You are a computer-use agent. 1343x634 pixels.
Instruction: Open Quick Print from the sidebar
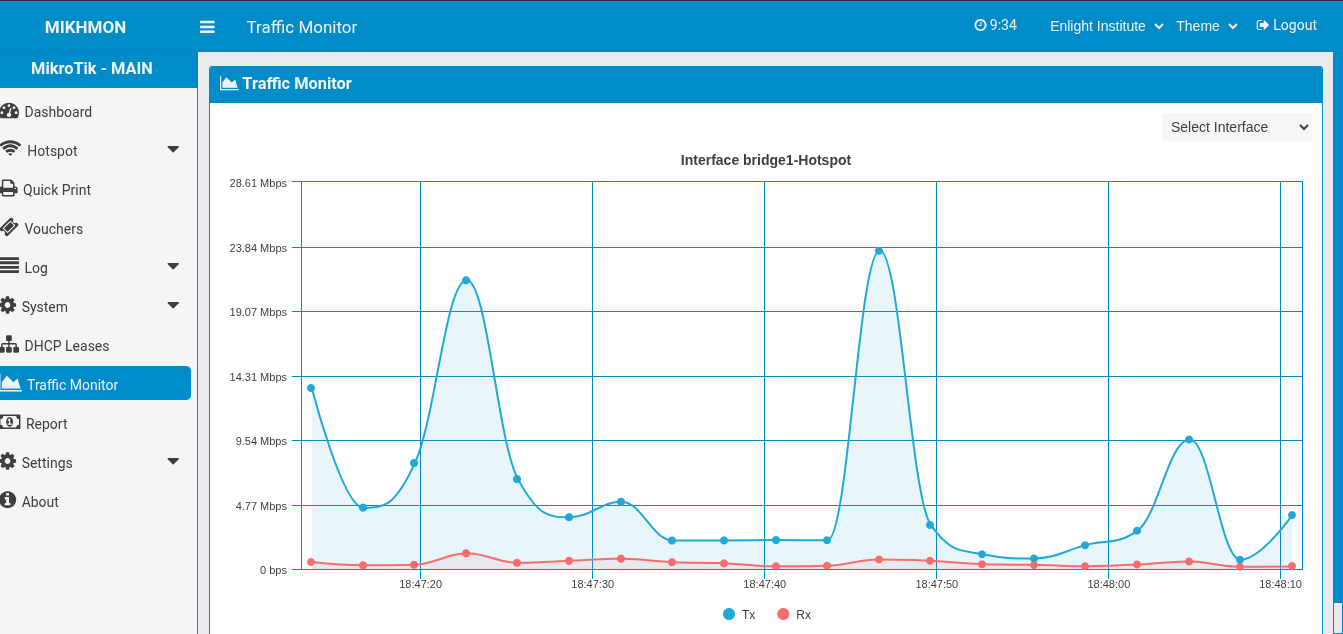pos(95,190)
